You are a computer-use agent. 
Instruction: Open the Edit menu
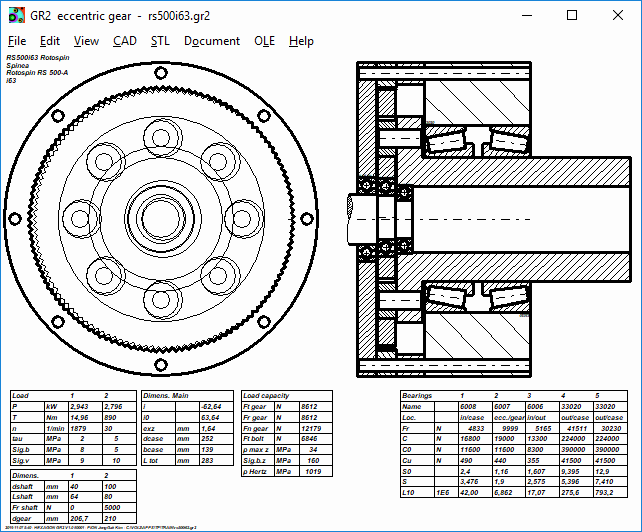(x=50, y=41)
